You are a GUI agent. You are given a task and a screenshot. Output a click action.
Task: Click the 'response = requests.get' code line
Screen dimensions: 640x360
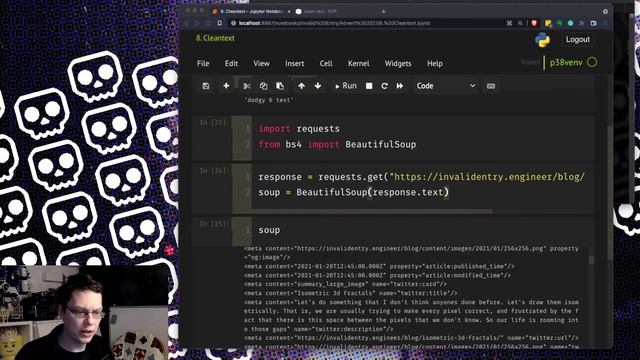point(421,177)
